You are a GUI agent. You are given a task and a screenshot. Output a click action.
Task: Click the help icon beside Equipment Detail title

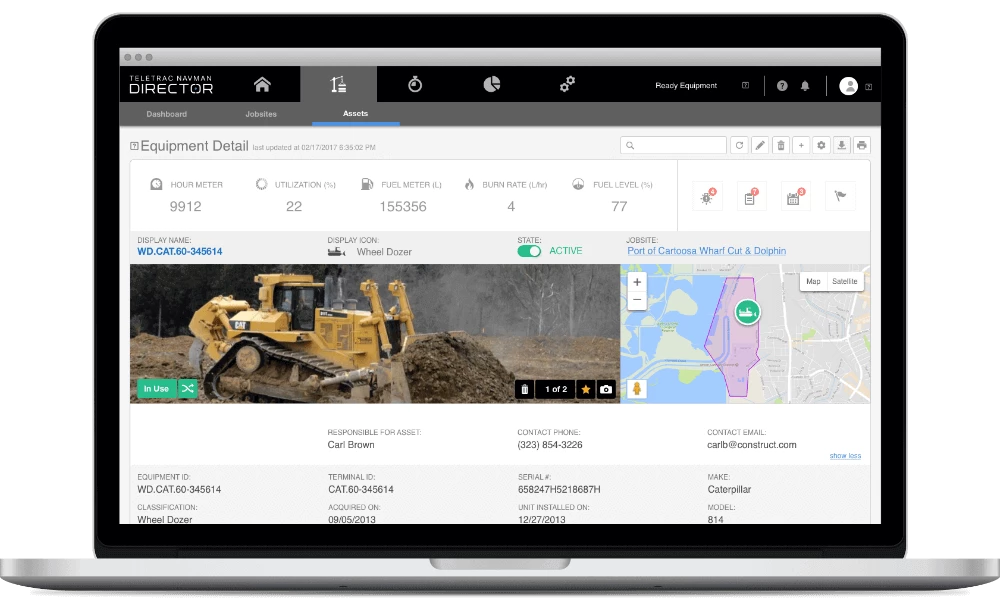(x=134, y=146)
